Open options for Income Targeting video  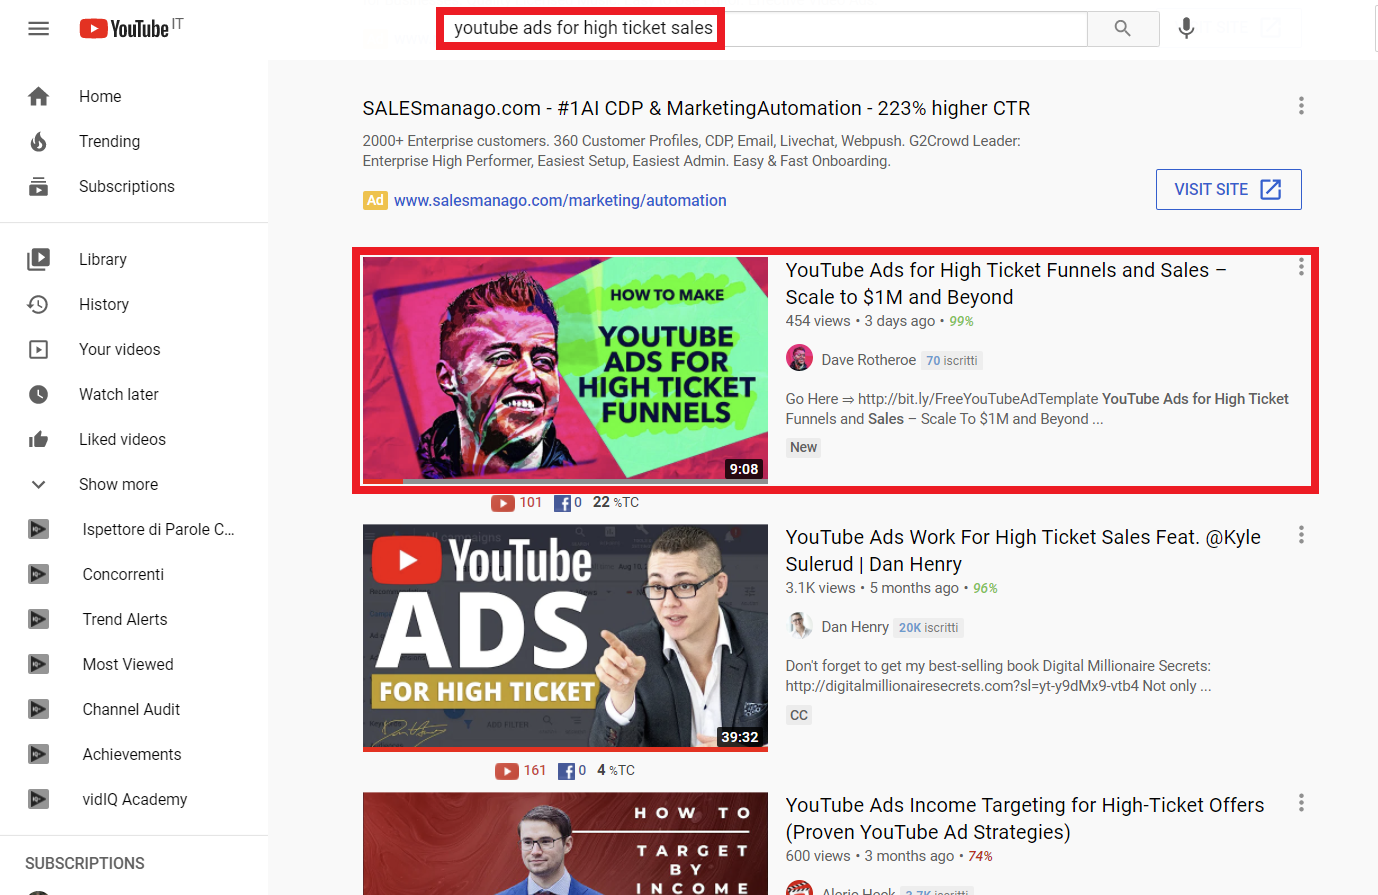(x=1300, y=802)
